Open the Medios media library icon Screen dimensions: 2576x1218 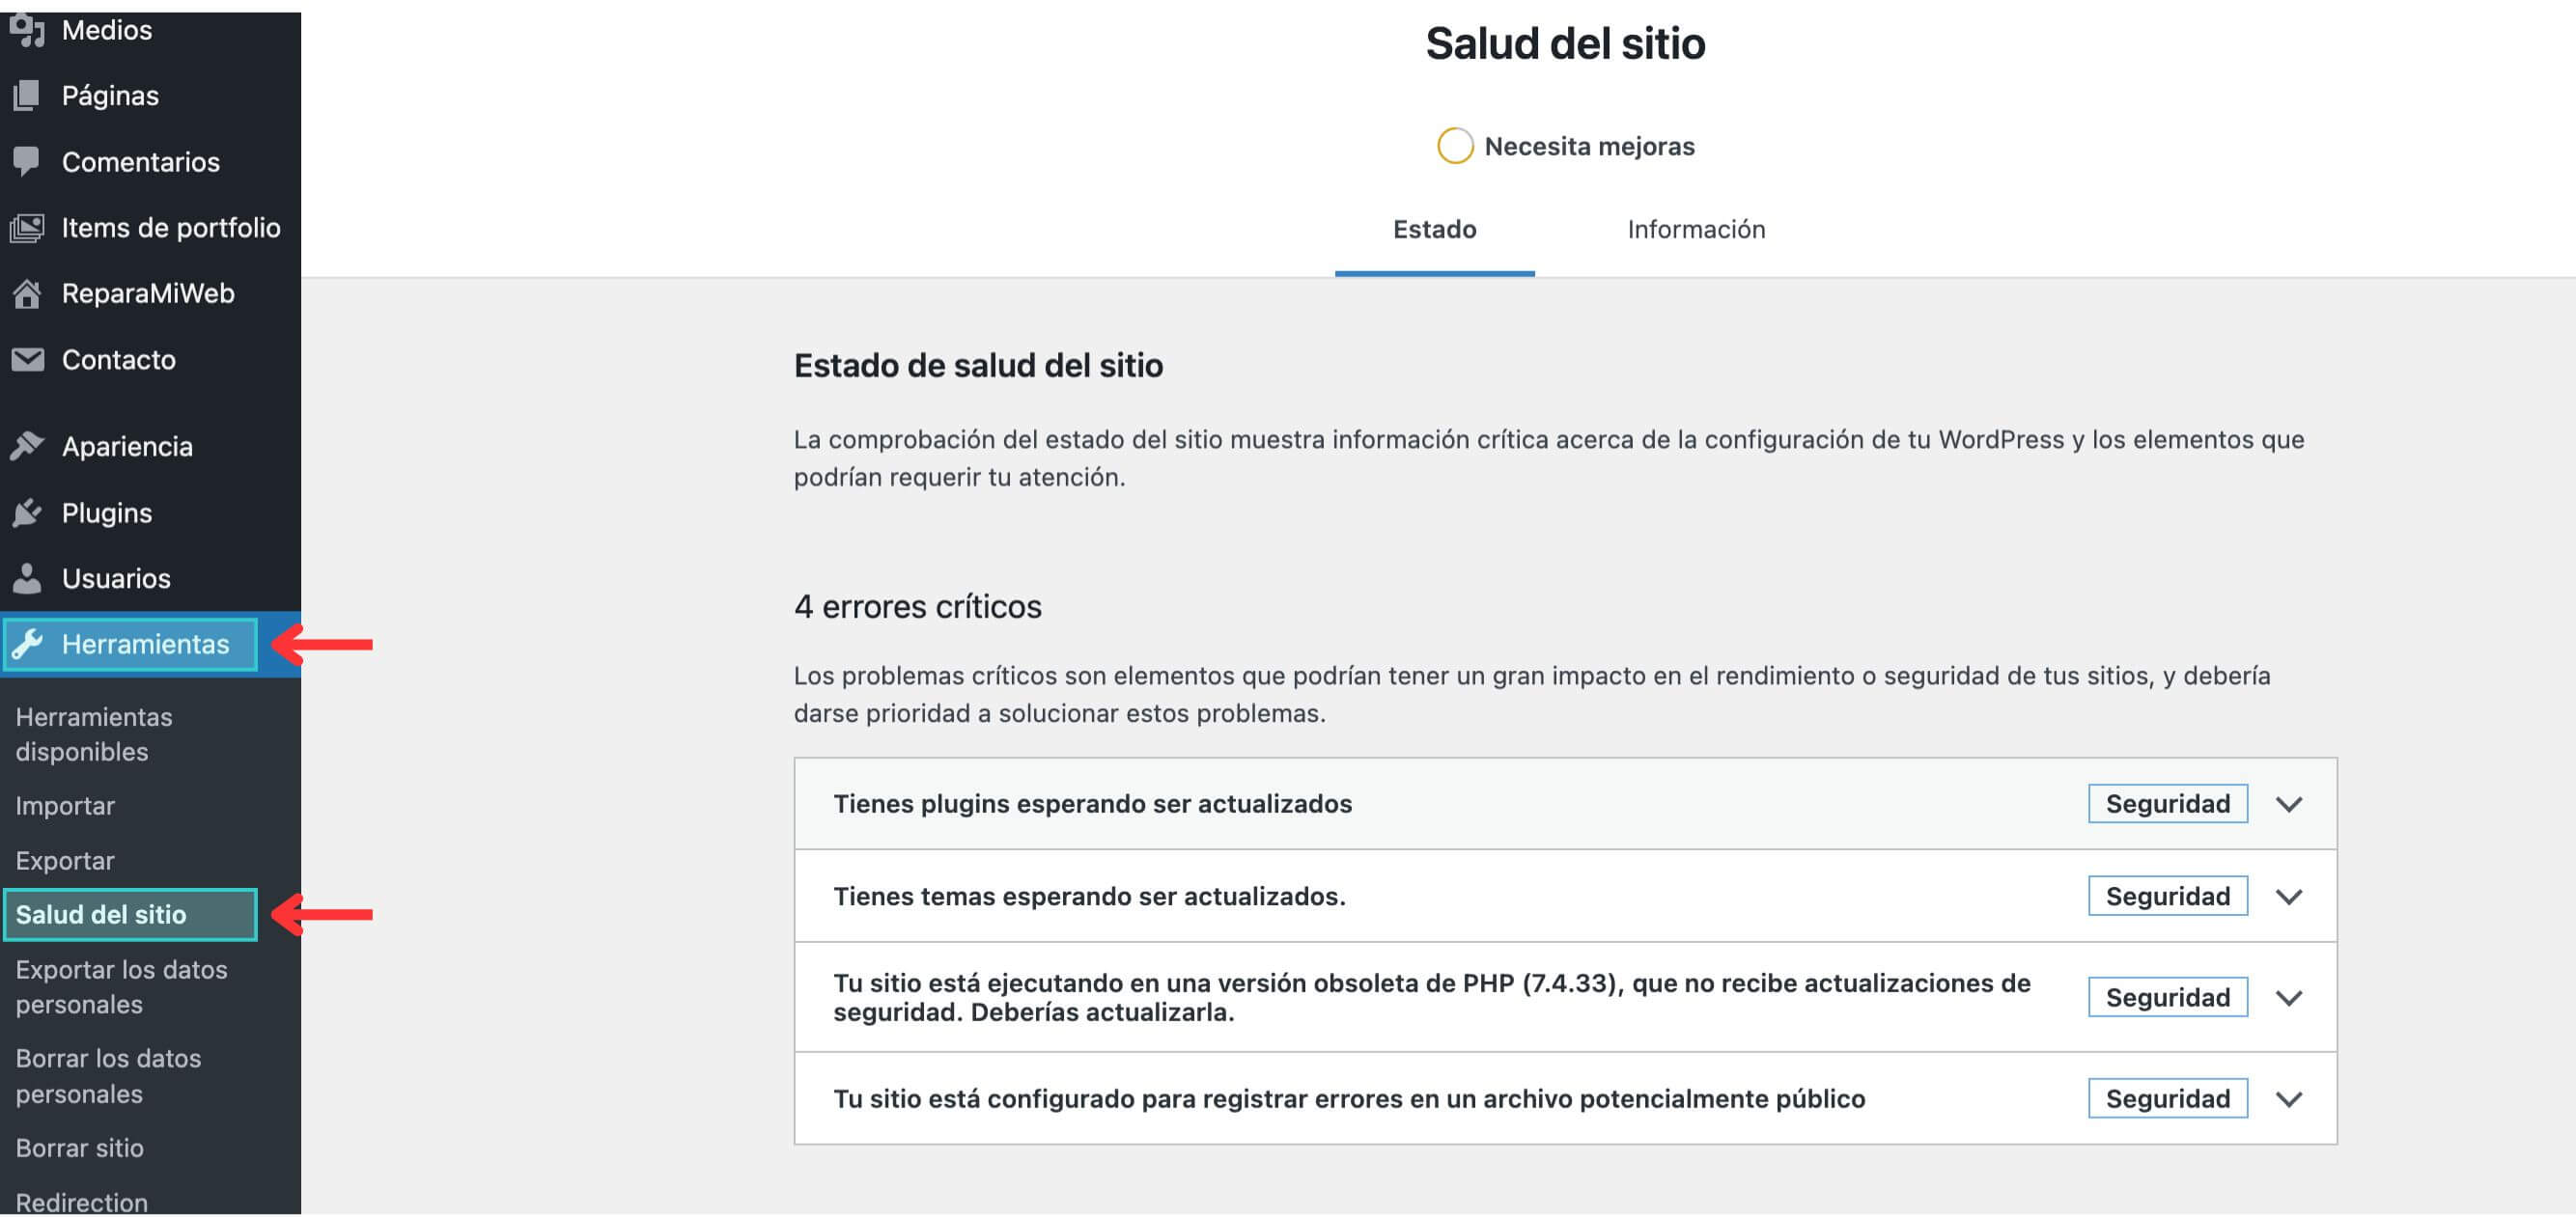(x=28, y=29)
